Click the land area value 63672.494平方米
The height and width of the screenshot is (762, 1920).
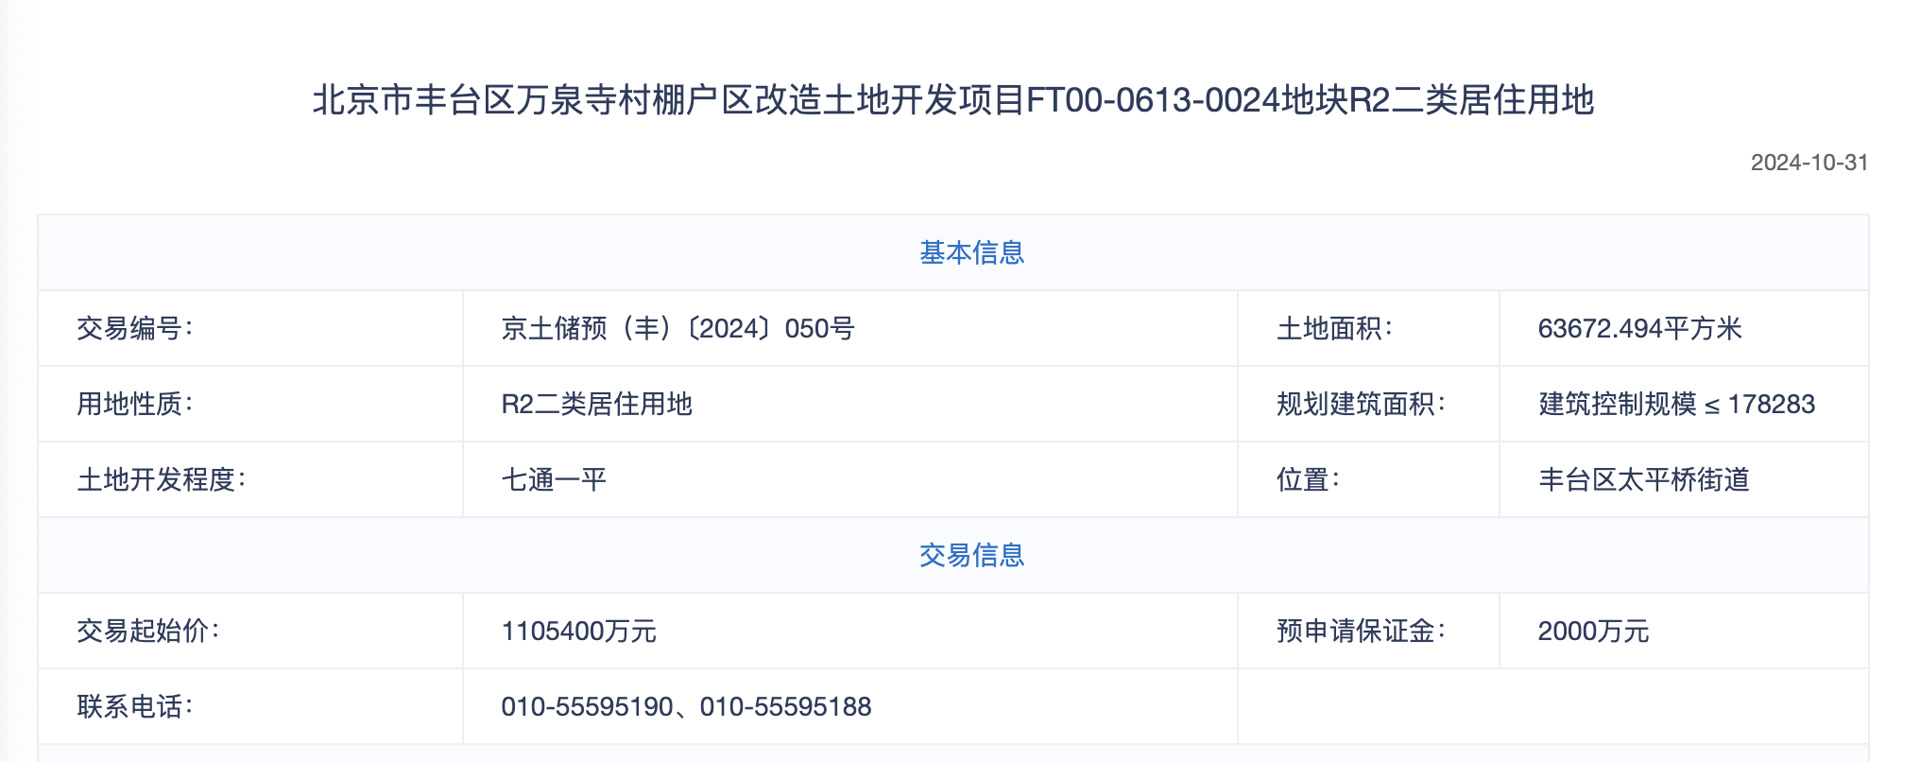click(x=1639, y=328)
